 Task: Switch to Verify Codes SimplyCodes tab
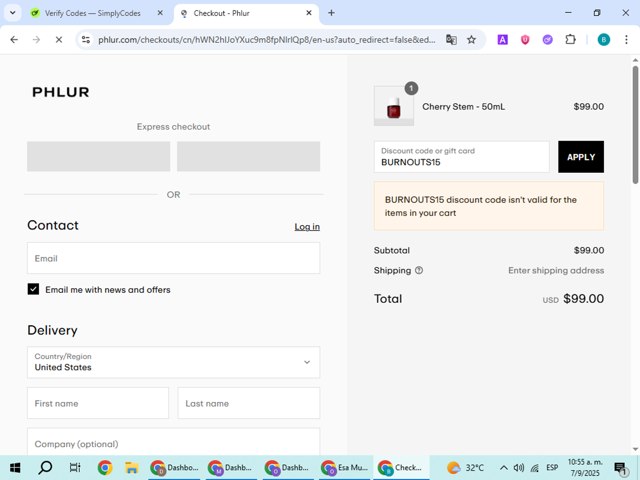(x=92, y=13)
